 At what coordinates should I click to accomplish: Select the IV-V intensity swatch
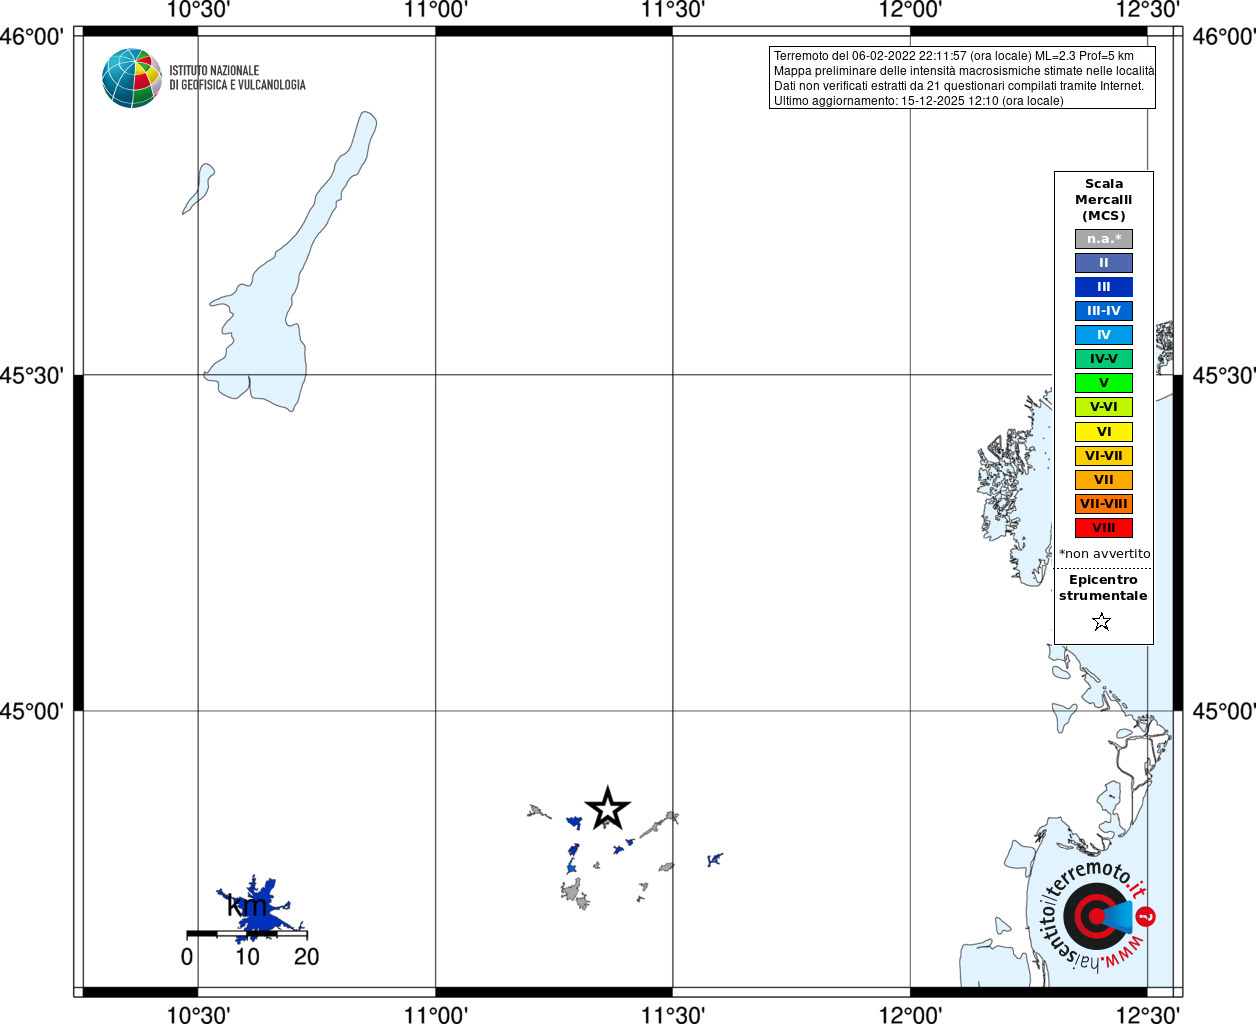1104,359
